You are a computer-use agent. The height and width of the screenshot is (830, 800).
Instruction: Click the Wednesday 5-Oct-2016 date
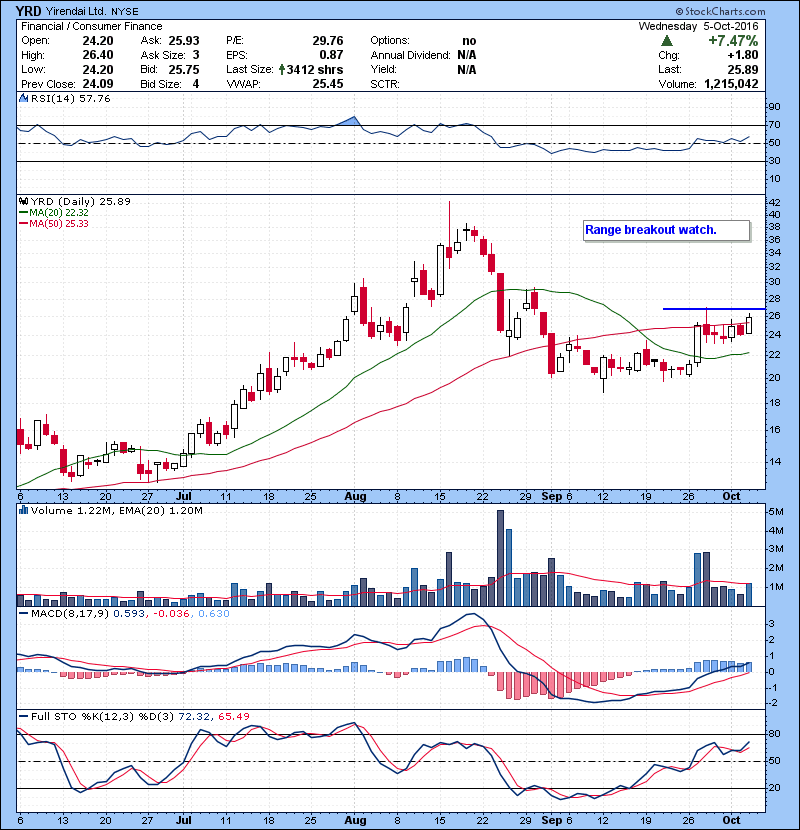coord(698,26)
